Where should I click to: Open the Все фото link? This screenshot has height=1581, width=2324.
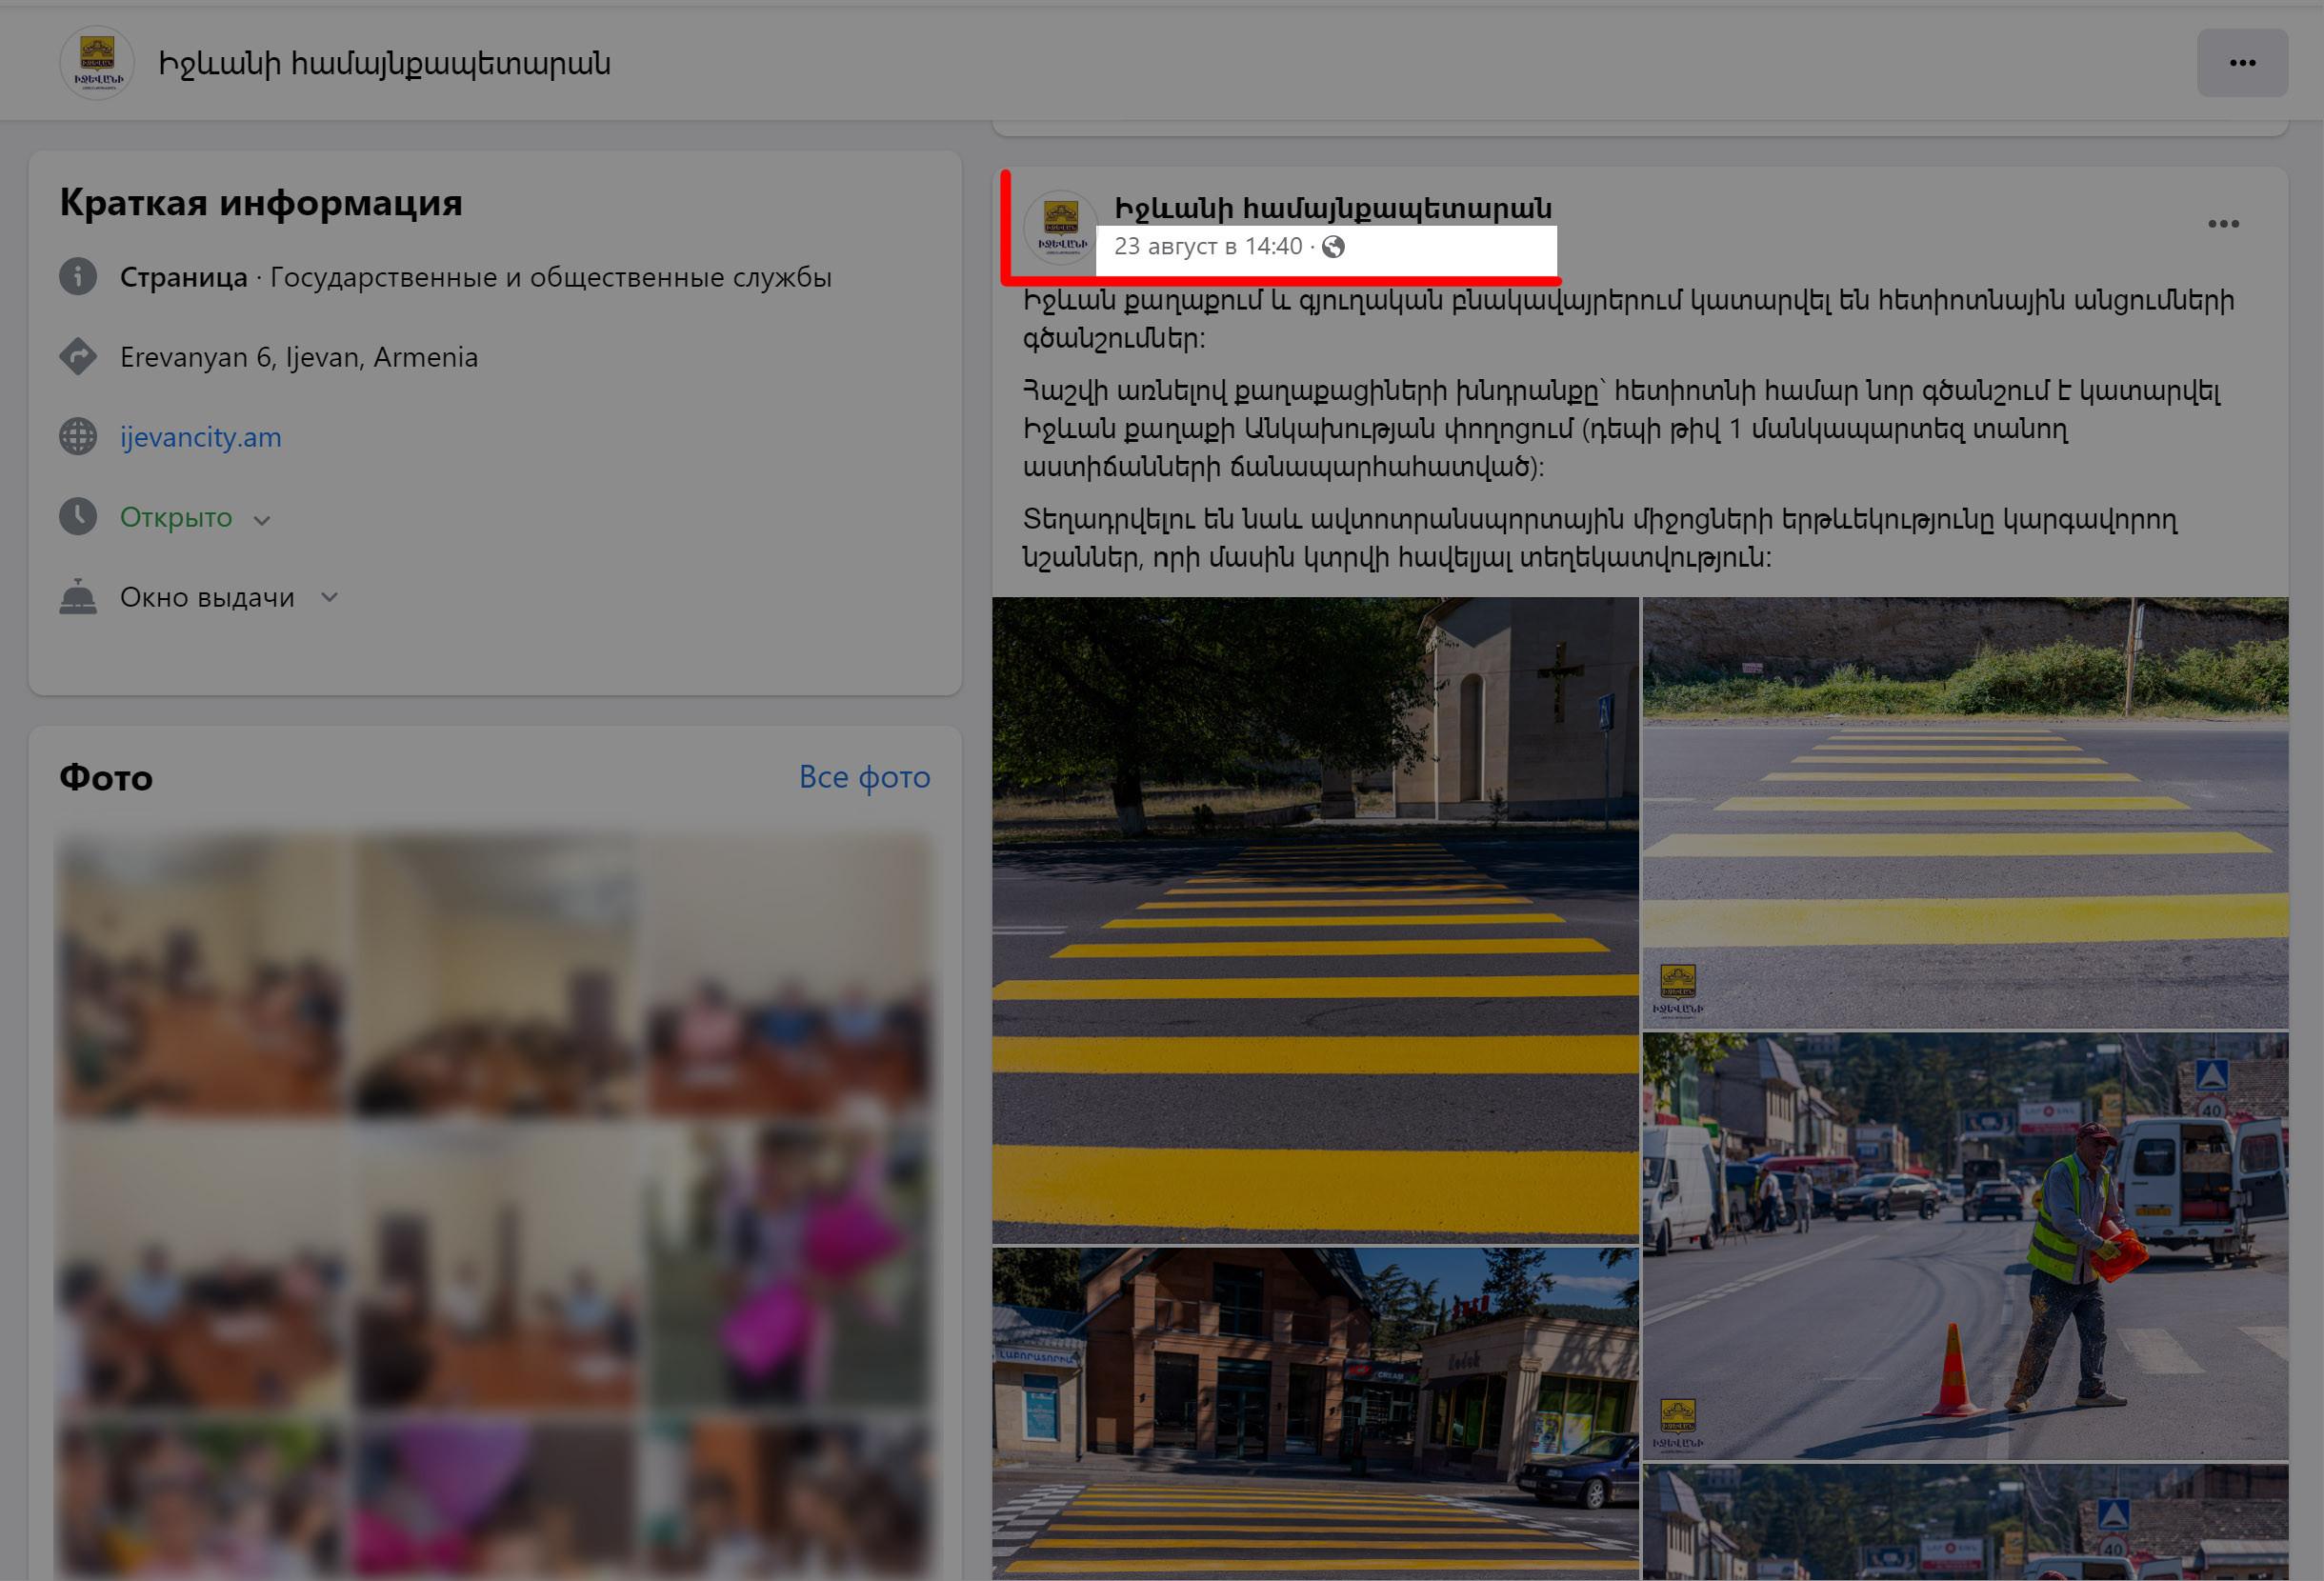(864, 777)
